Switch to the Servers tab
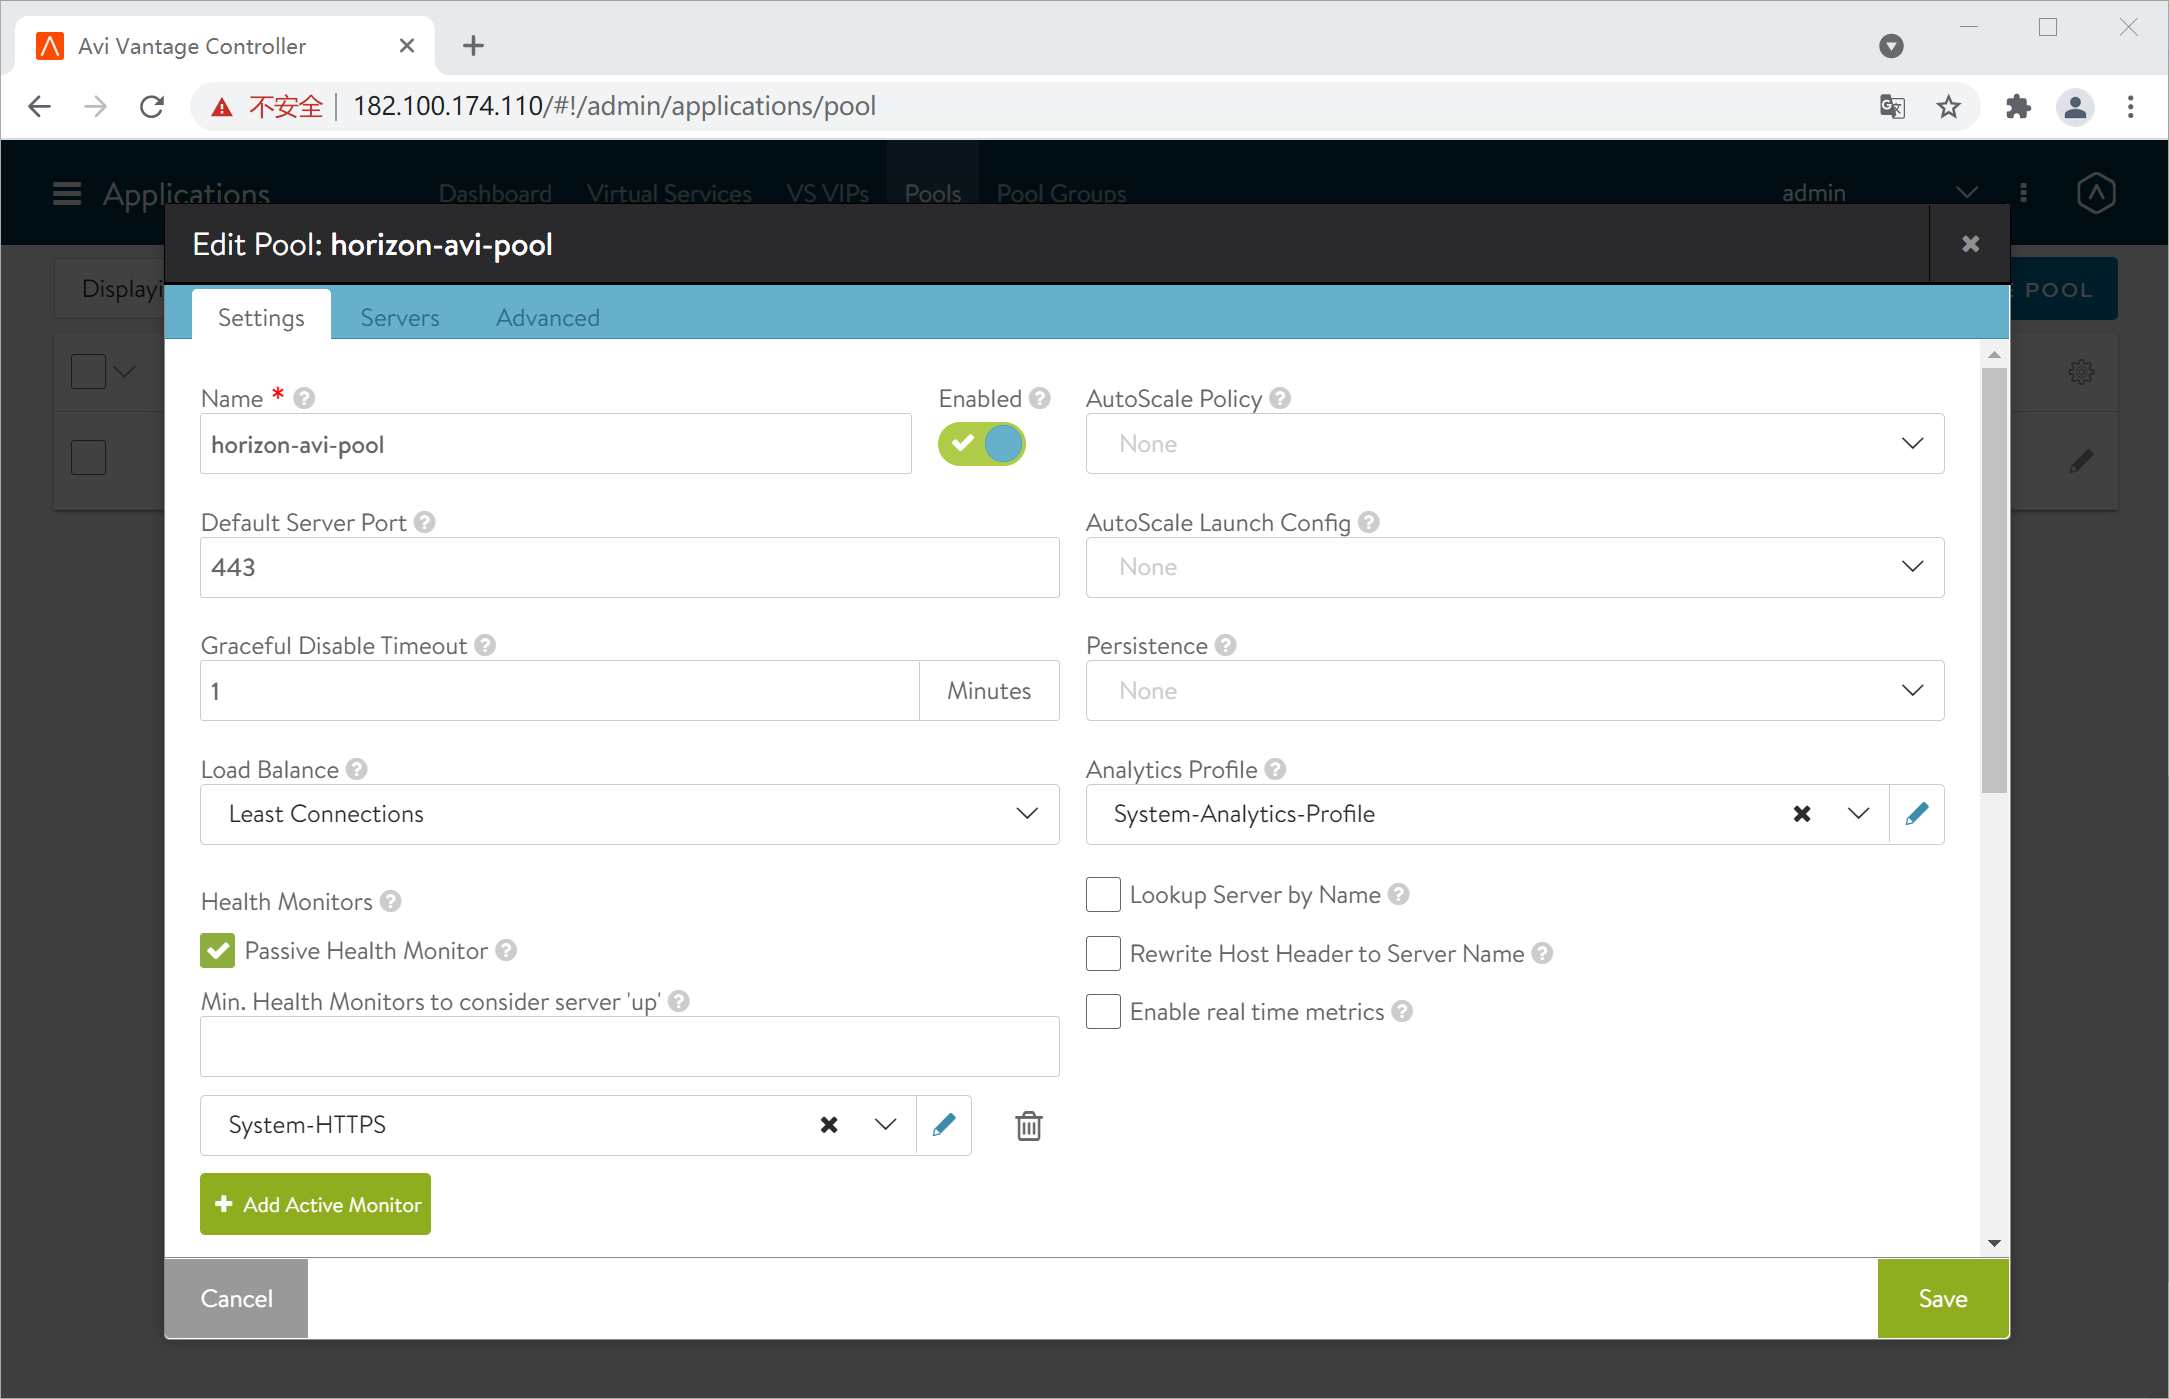The image size is (2169, 1399). tap(399, 317)
